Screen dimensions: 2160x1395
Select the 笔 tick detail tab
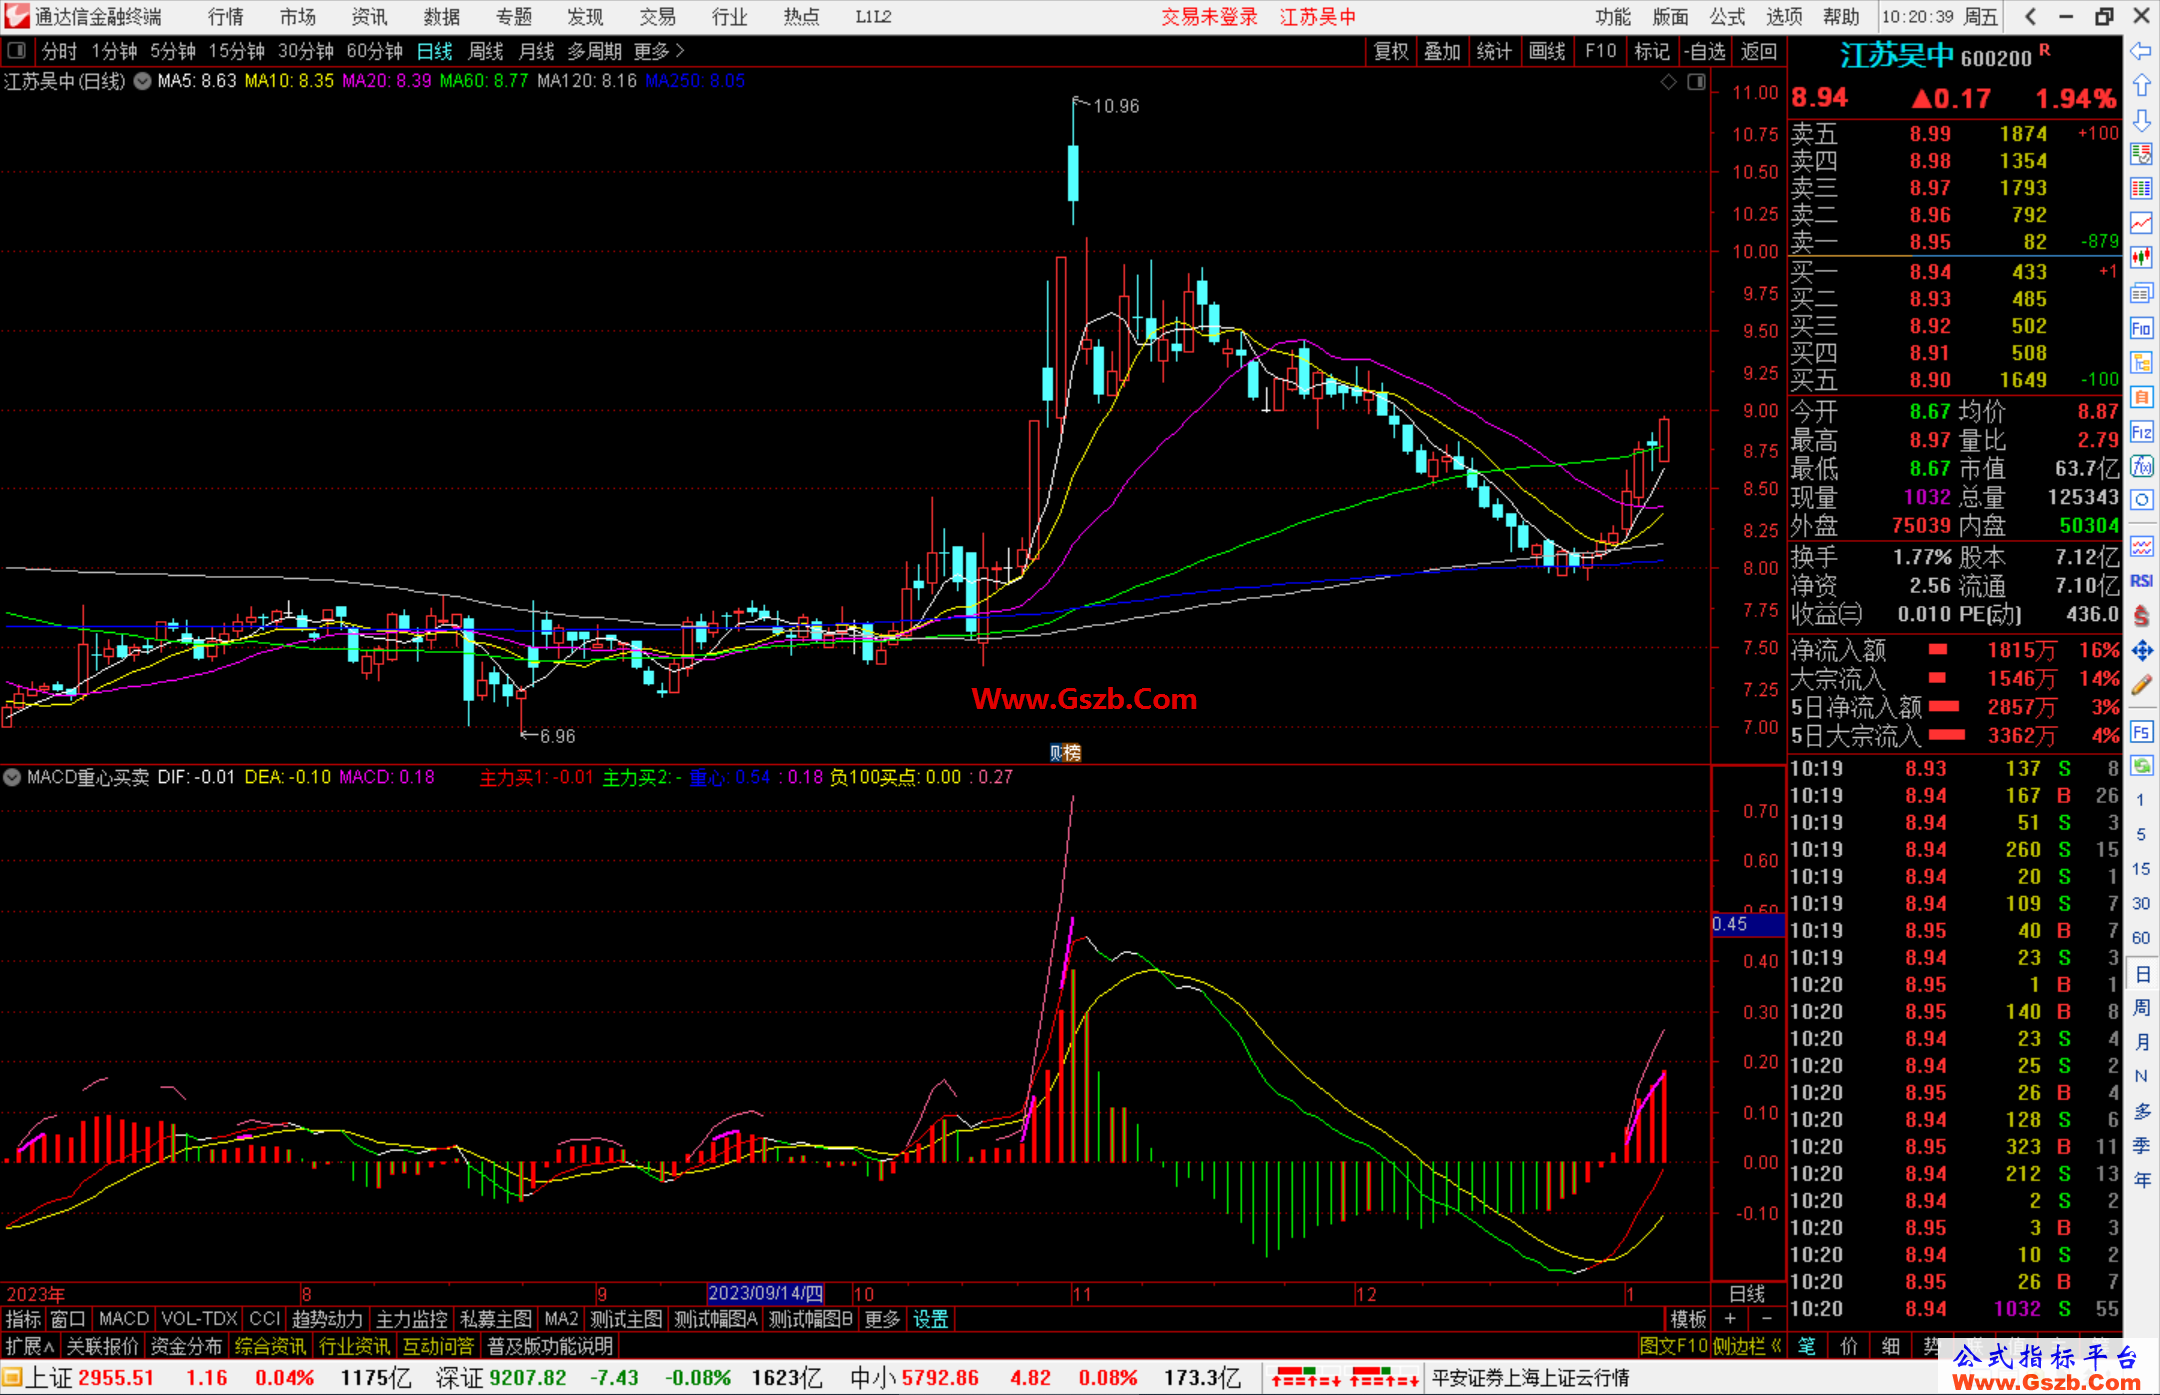[x=1807, y=1346]
